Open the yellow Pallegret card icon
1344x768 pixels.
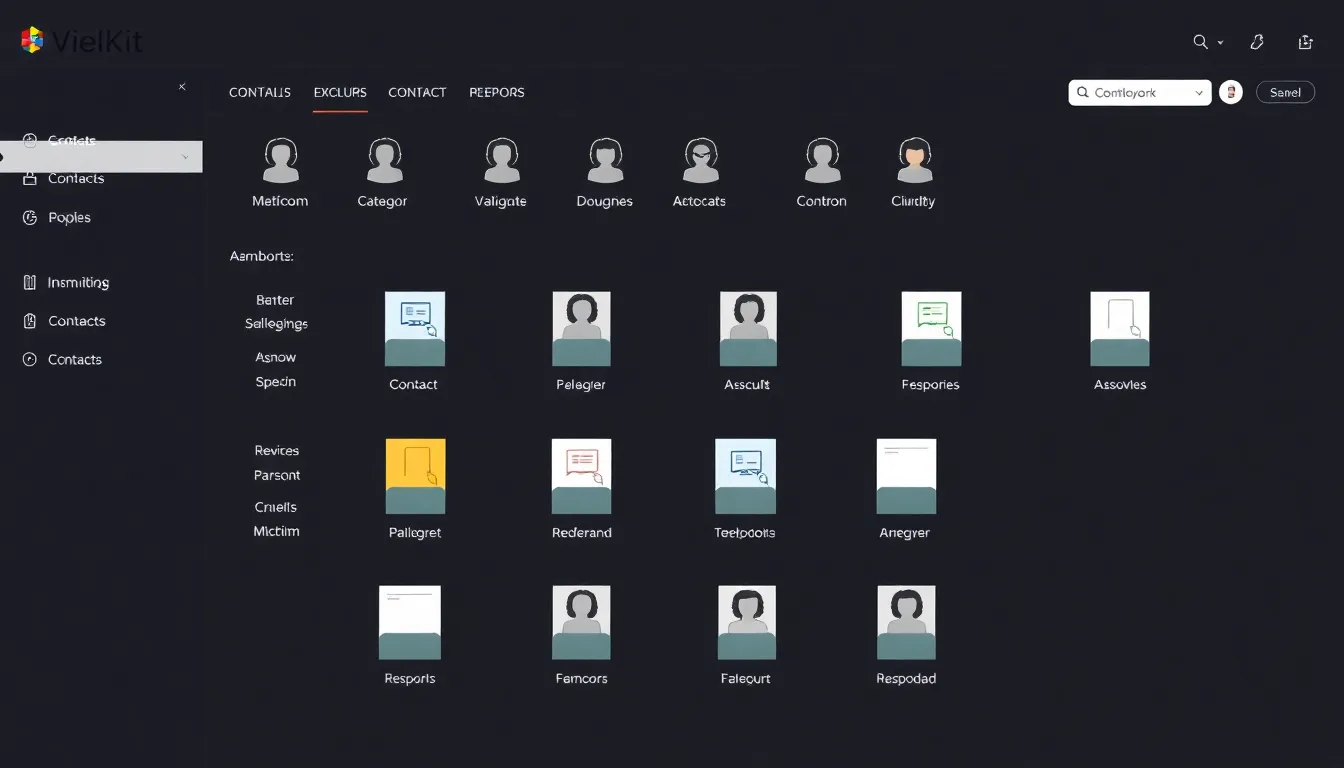(x=415, y=476)
